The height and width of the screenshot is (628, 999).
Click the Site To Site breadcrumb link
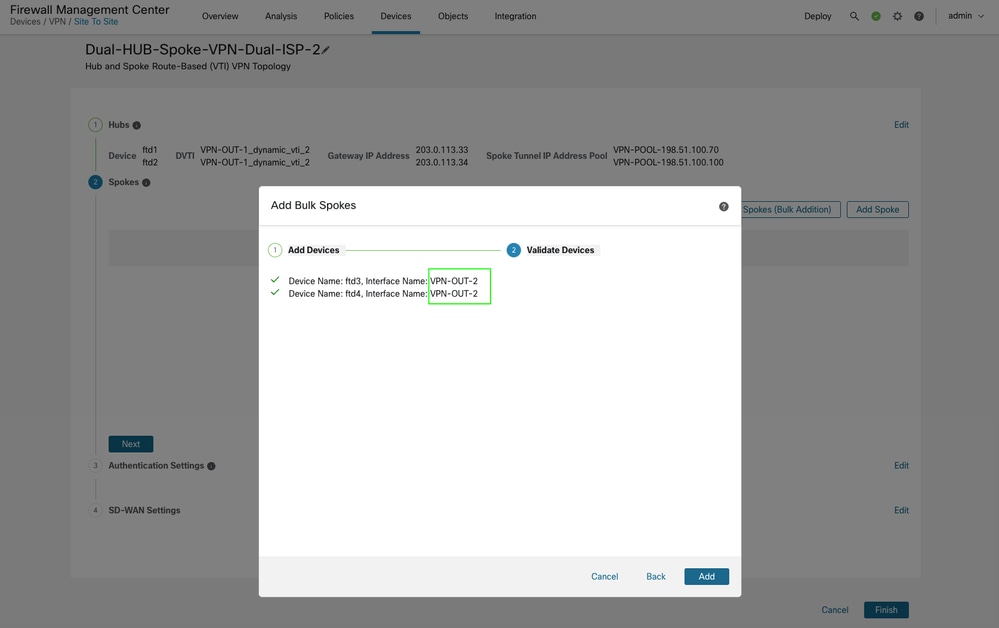(96, 22)
